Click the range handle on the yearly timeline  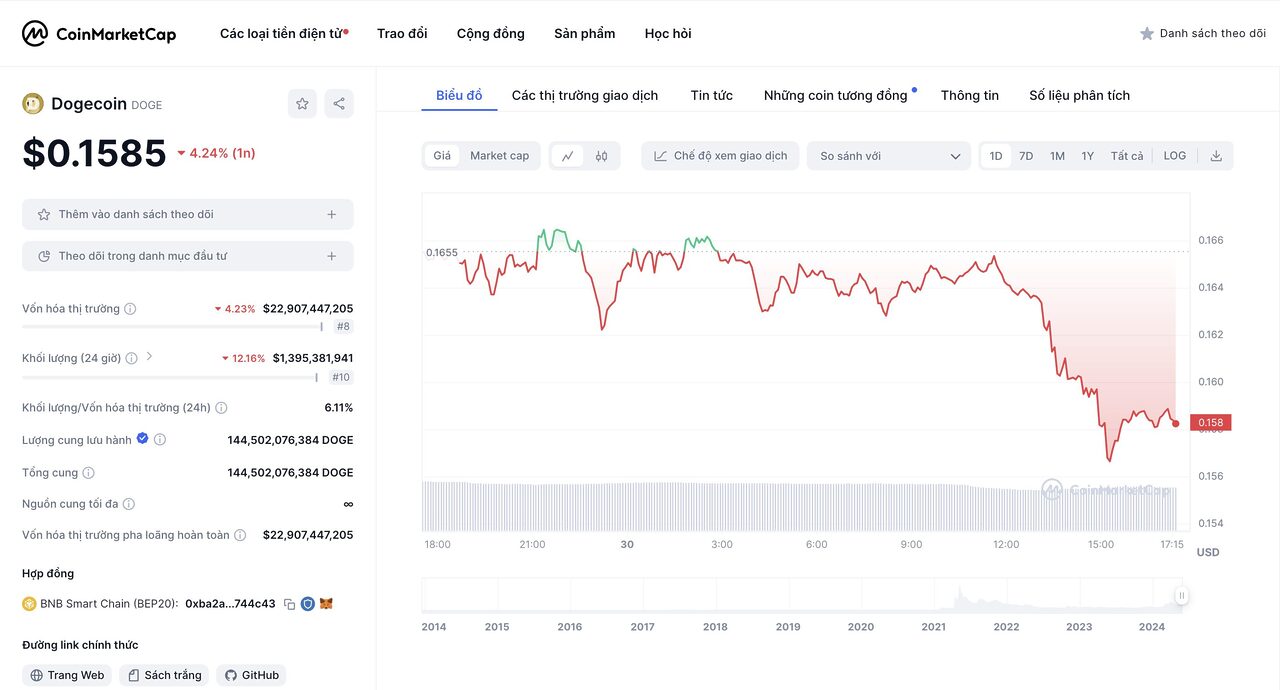click(1181, 596)
